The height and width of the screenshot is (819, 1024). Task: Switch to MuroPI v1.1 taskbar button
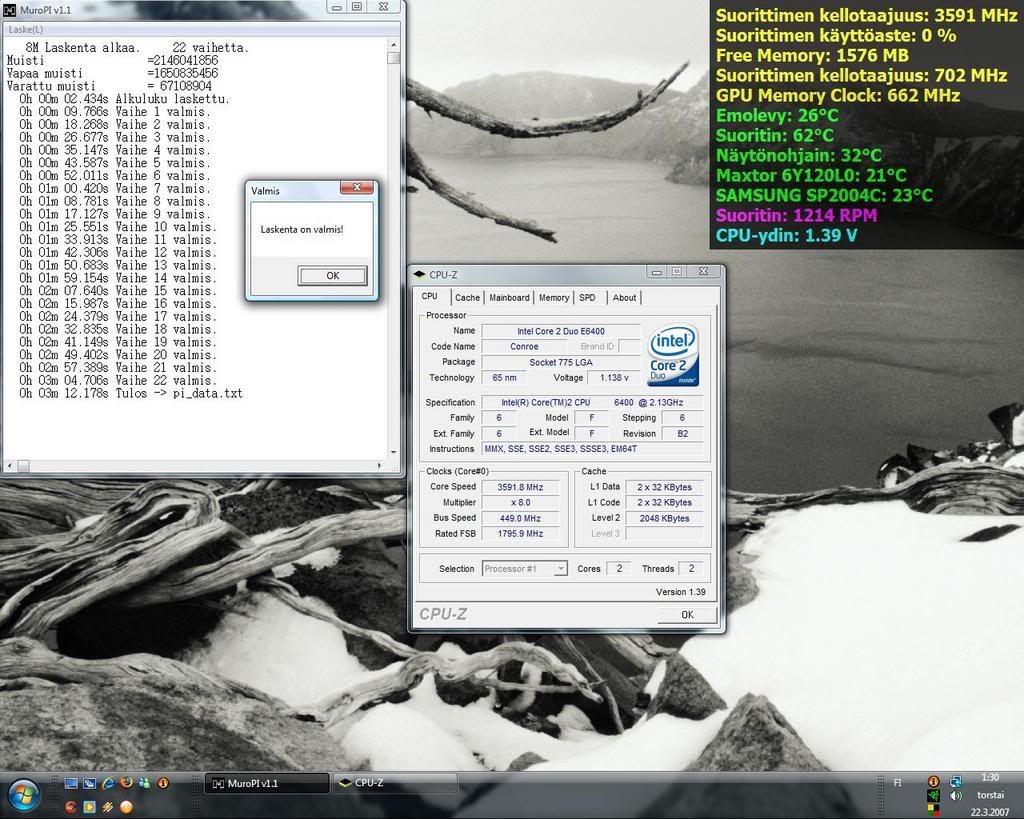pyautogui.click(x=267, y=783)
